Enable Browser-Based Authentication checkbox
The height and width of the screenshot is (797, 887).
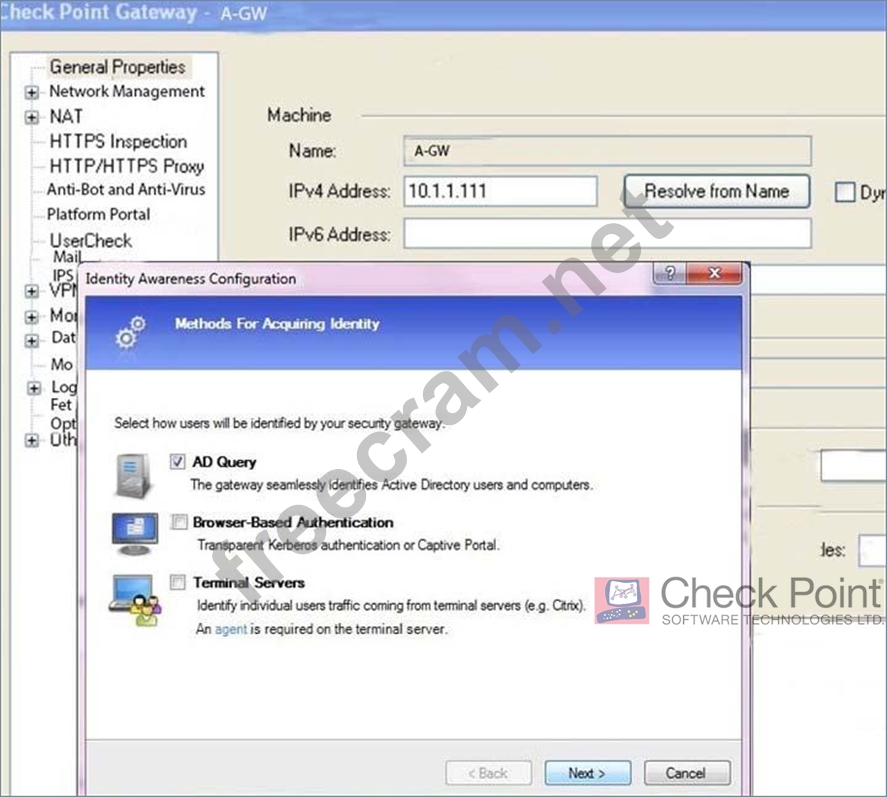coord(179,522)
